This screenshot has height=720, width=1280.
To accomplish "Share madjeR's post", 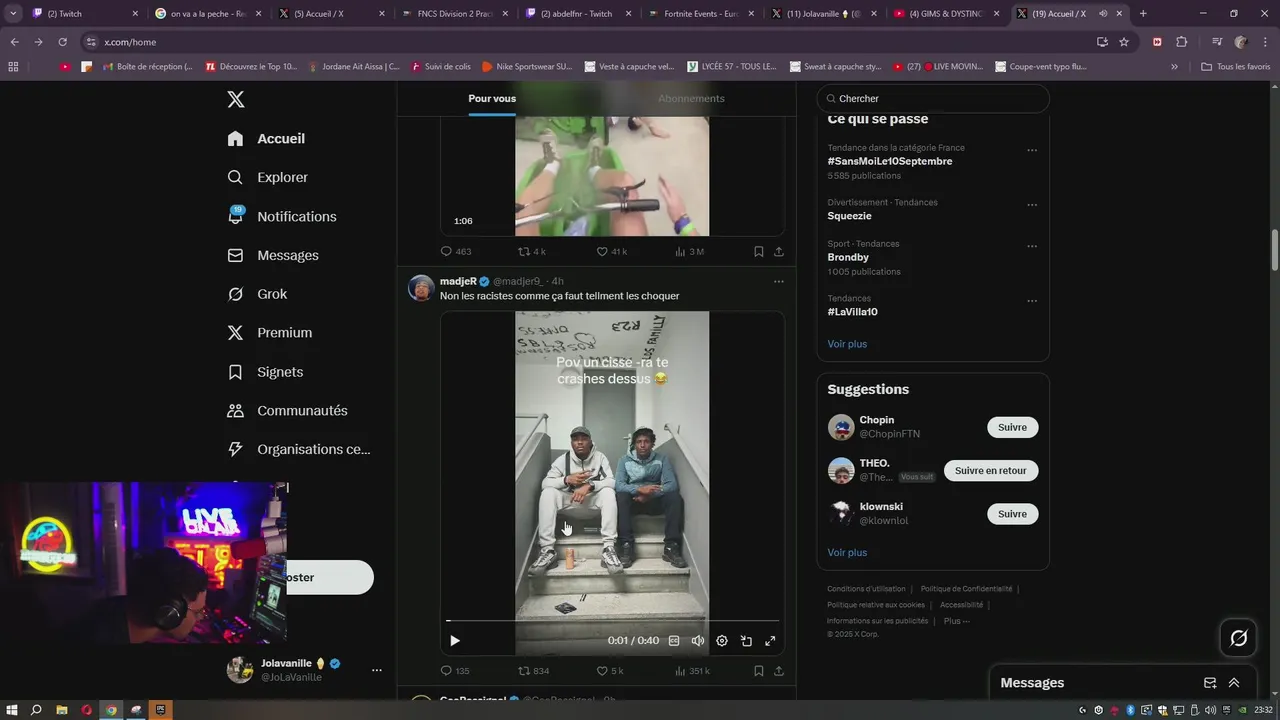I will pos(779,671).
